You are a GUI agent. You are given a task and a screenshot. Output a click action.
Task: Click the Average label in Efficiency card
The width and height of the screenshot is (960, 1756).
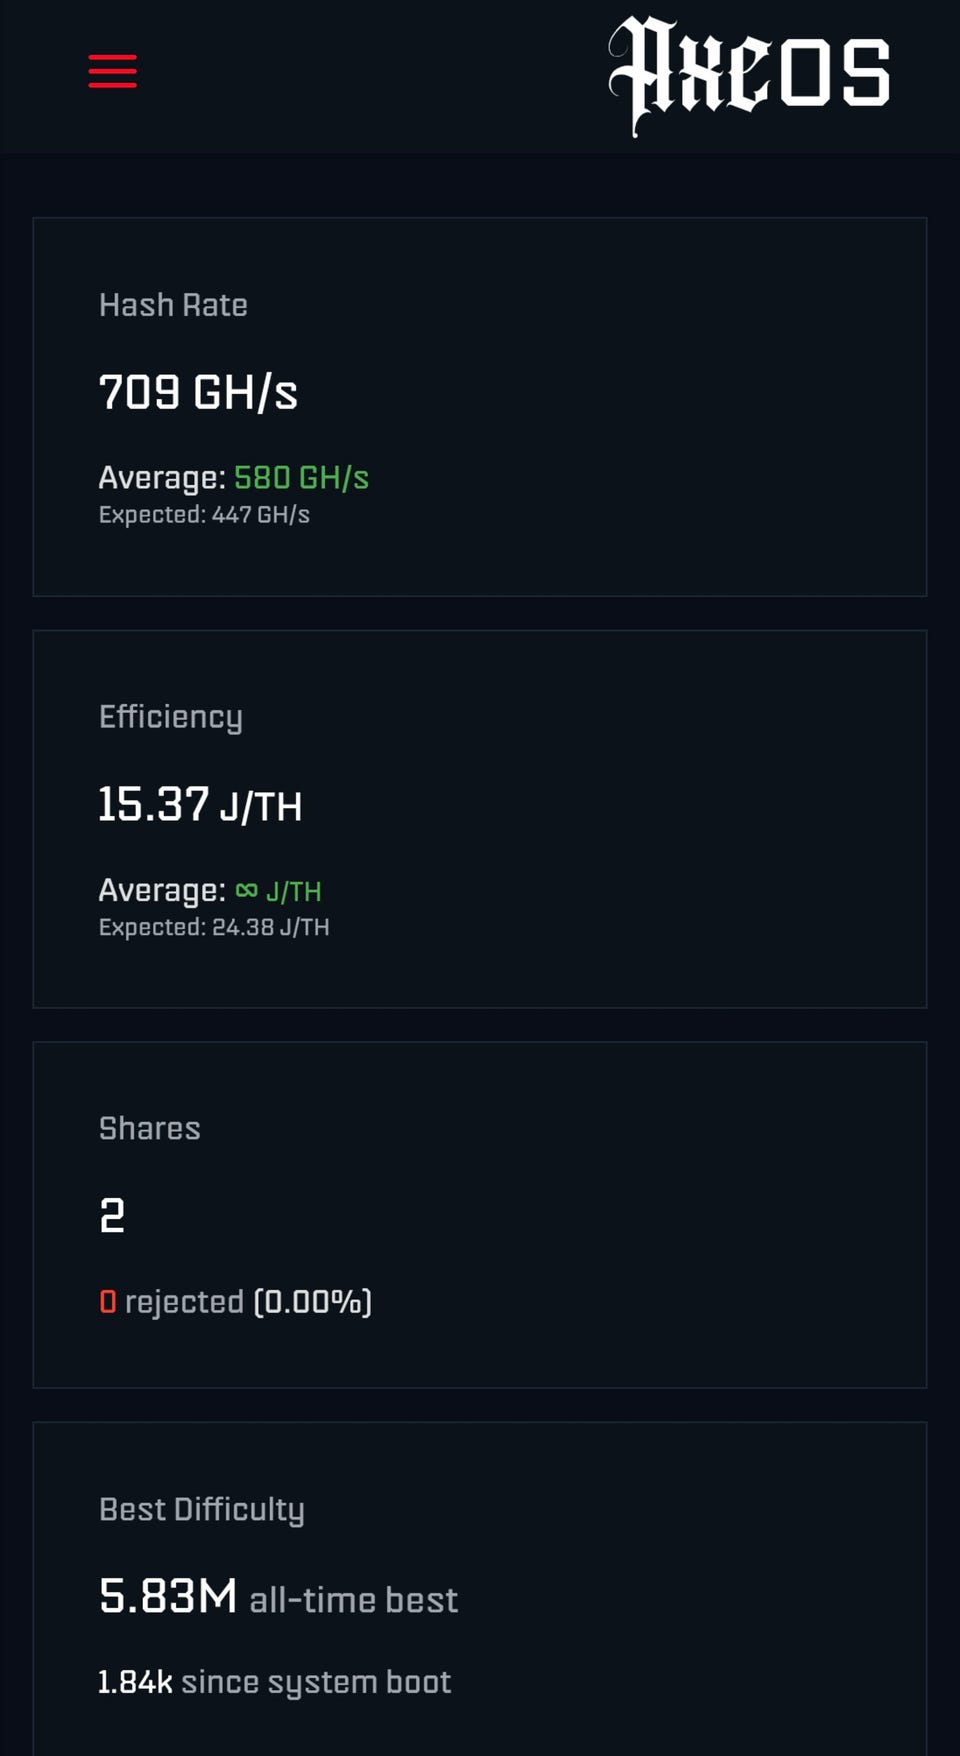click(162, 890)
